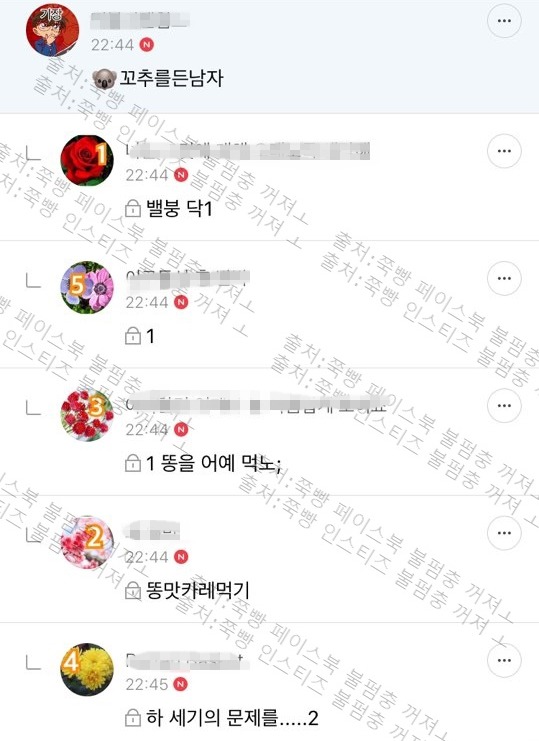Select the reply text '1 똥을 어예 먹노;'
The height and width of the screenshot is (741, 539).
click(214, 463)
